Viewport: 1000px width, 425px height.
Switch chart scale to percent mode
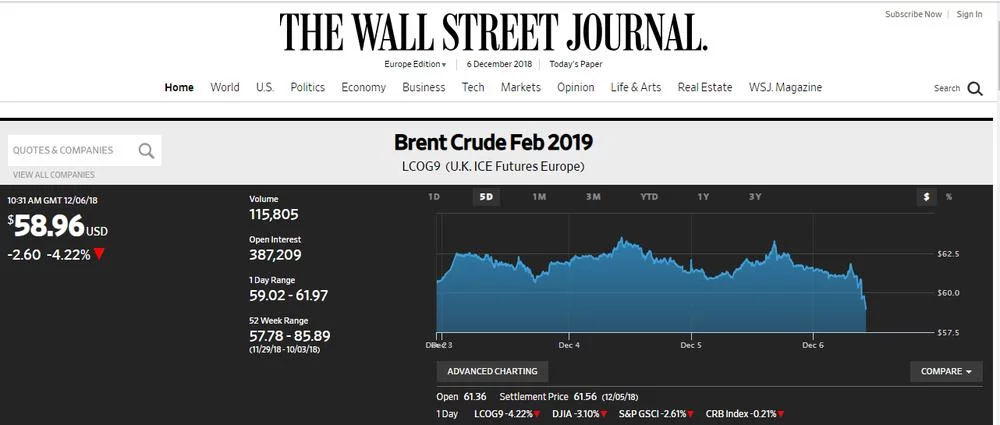[x=949, y=197]
